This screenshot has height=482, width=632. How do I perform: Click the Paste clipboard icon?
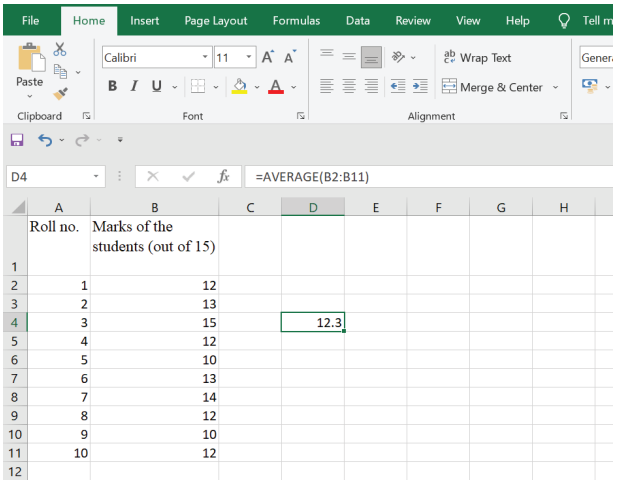click(x=30, y=64)
